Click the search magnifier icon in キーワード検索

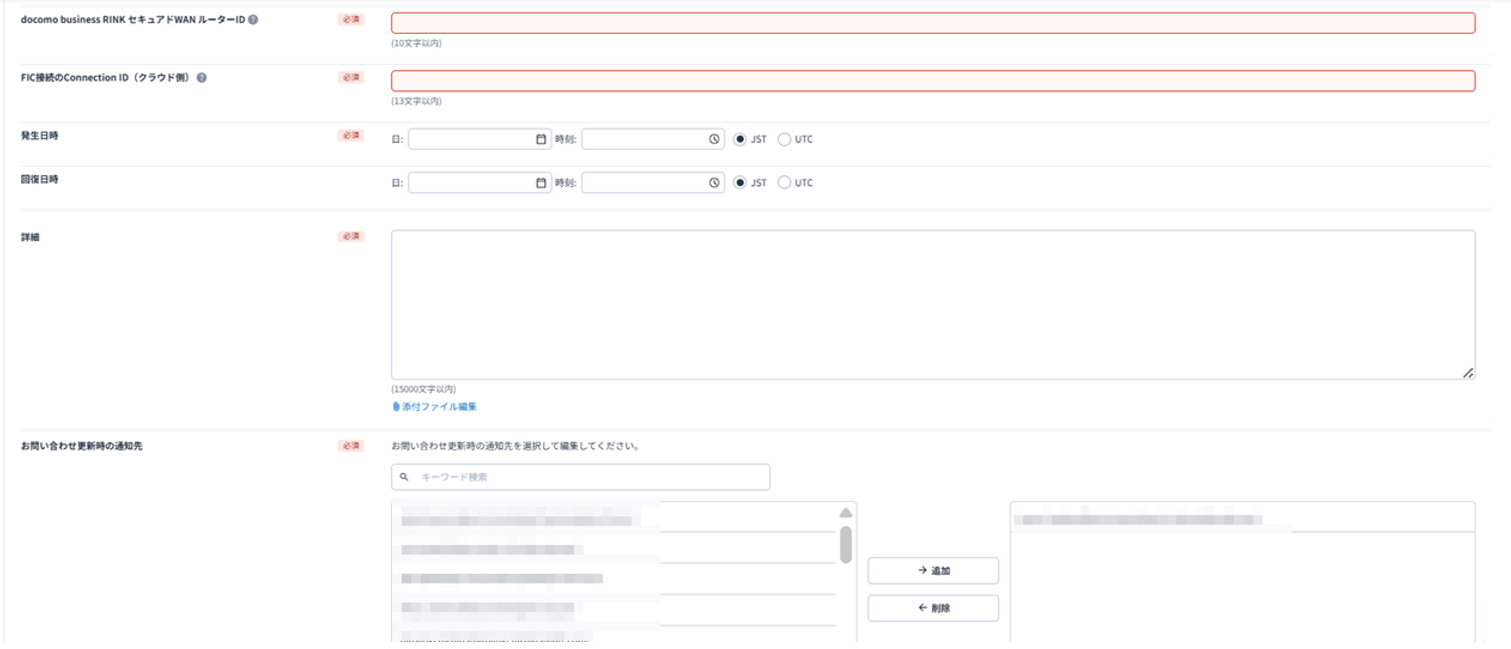coord(405,477)
